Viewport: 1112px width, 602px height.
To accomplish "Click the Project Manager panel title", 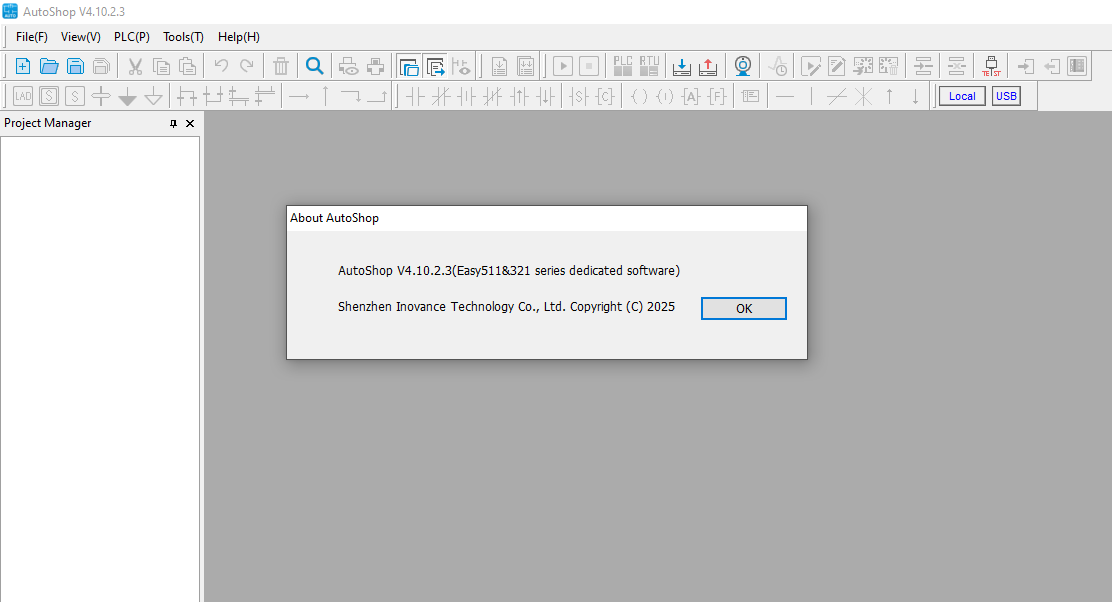I will click(x=48, y=123).
